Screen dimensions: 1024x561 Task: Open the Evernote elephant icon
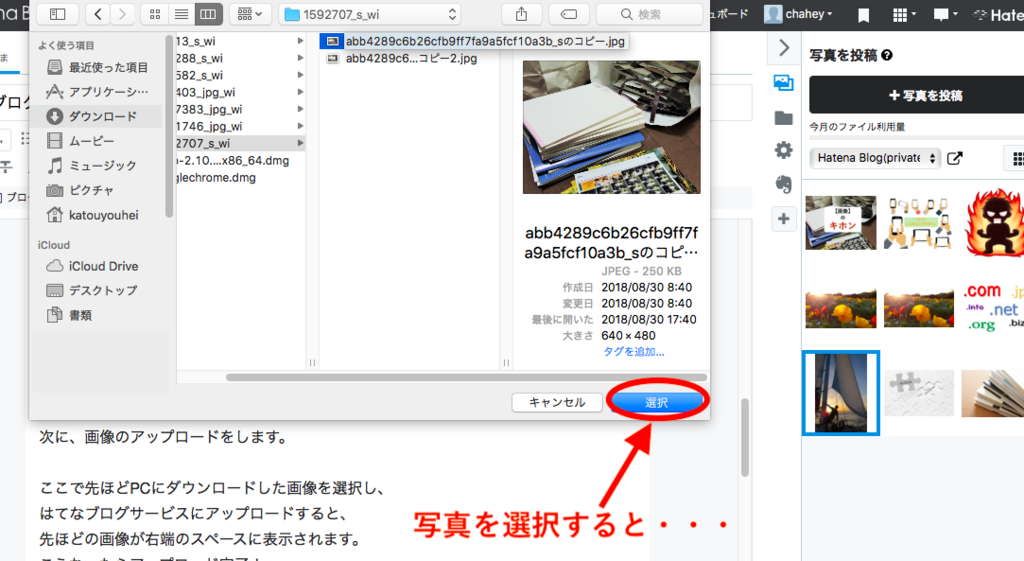click(784, 184)
